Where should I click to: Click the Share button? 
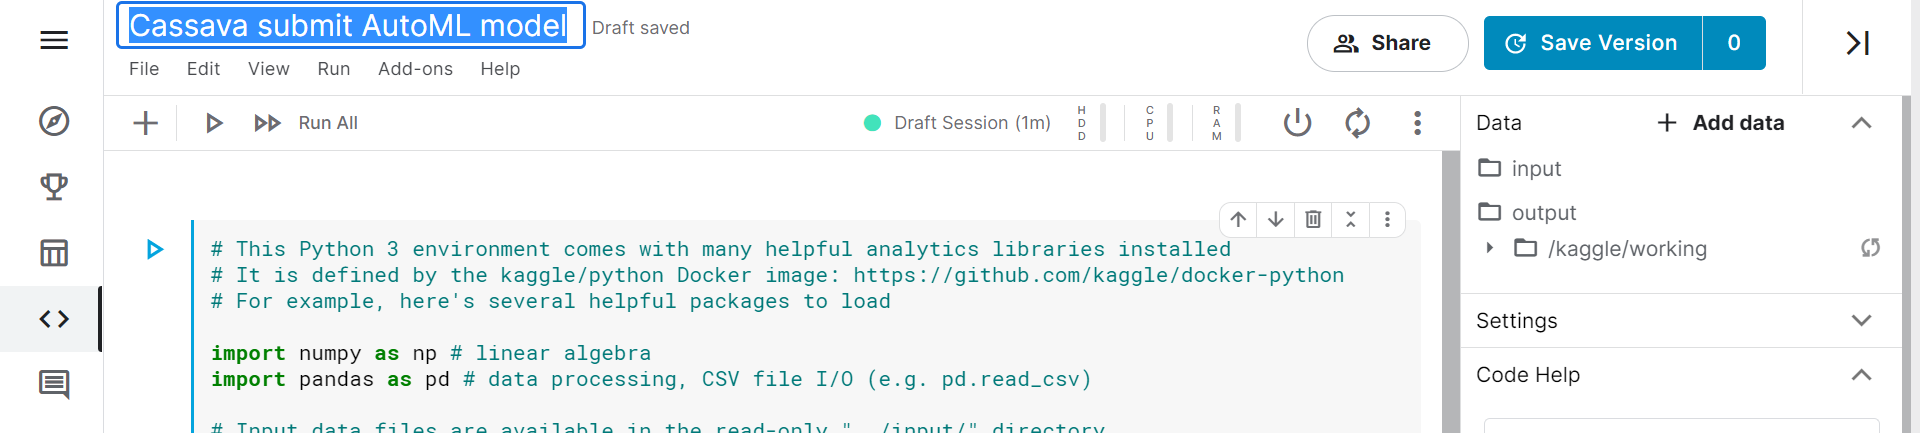[1387, 43]
